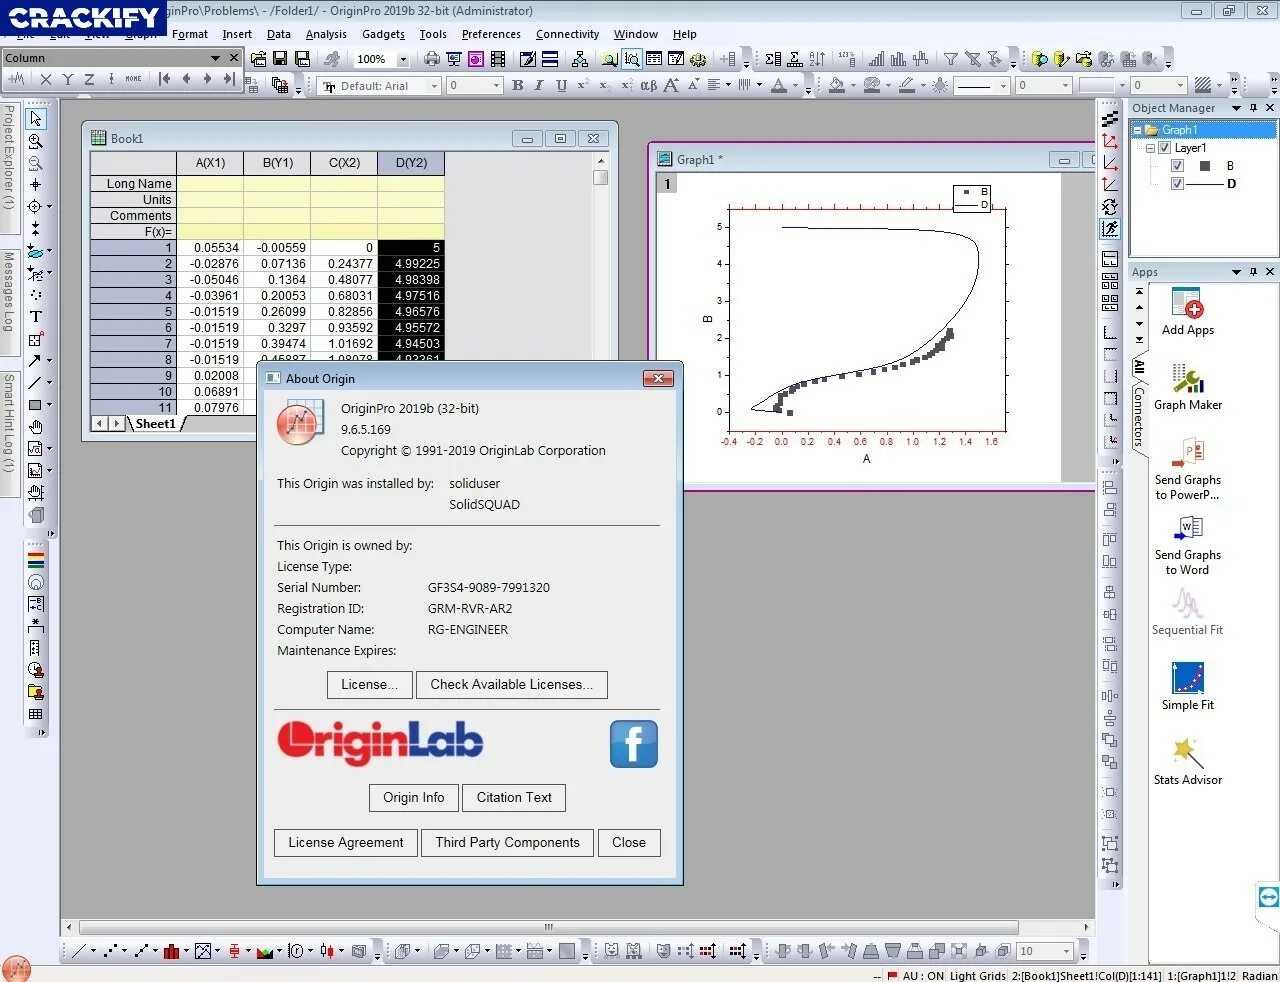The height and width of the screenshot is (982, 1280).
Task: Open the Gadgets menu
Action: coord(384,34)
